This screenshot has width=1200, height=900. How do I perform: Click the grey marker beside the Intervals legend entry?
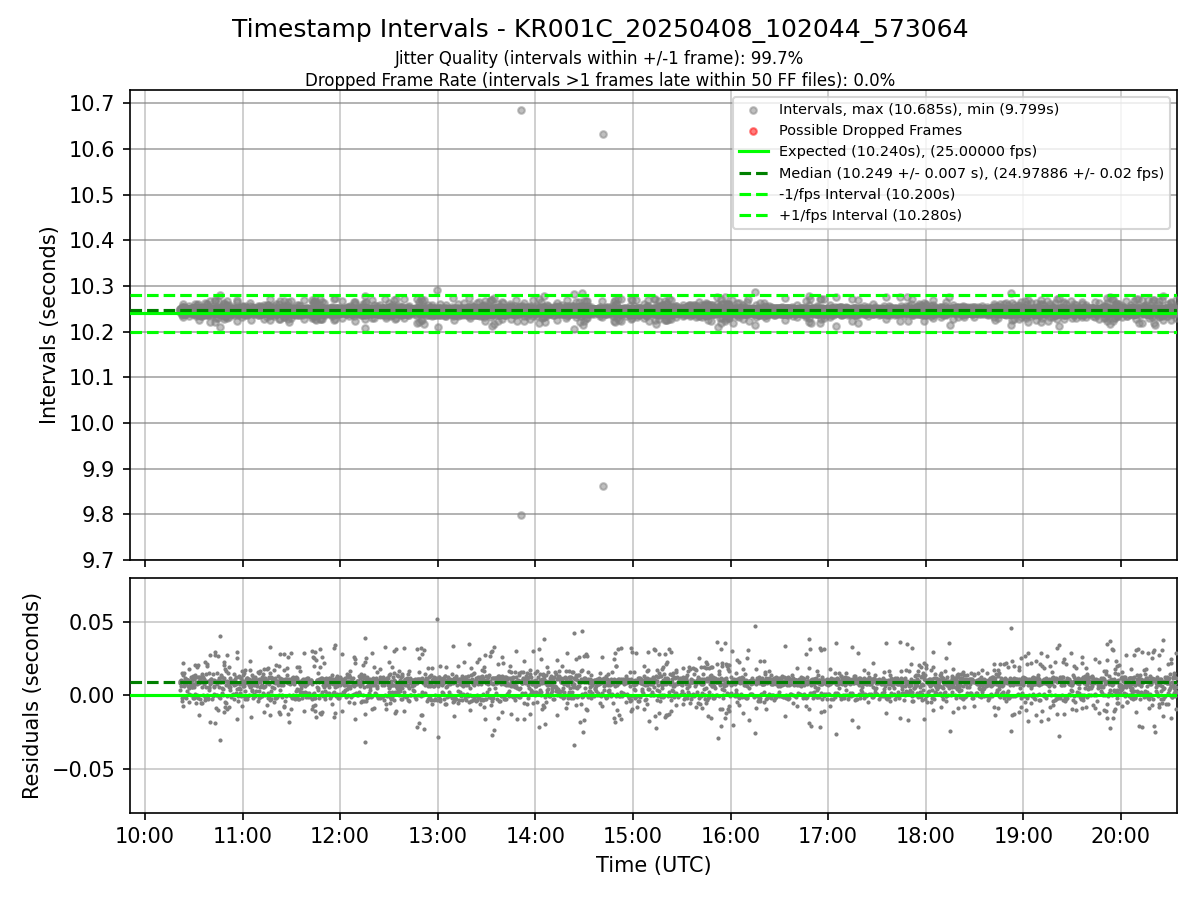tap(754, 110)
